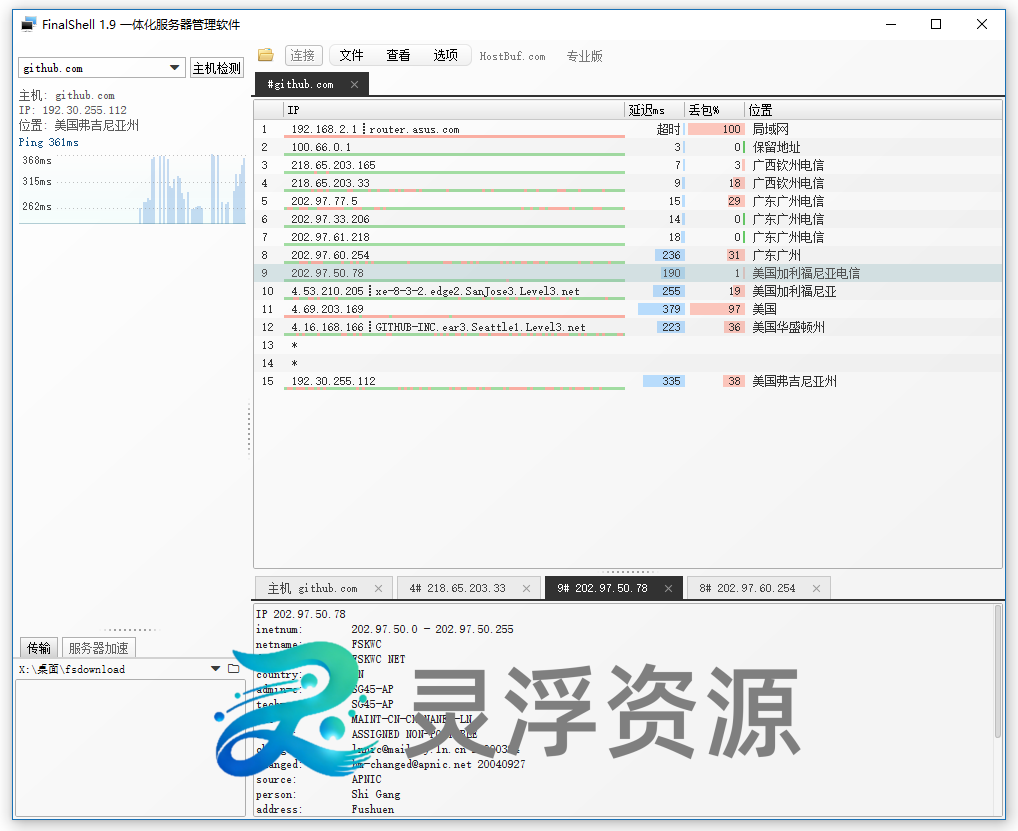This screenshot has height=831, width=1018.
Task: Click latency value 379 in hop 11
Action: [x=671, y=309]
